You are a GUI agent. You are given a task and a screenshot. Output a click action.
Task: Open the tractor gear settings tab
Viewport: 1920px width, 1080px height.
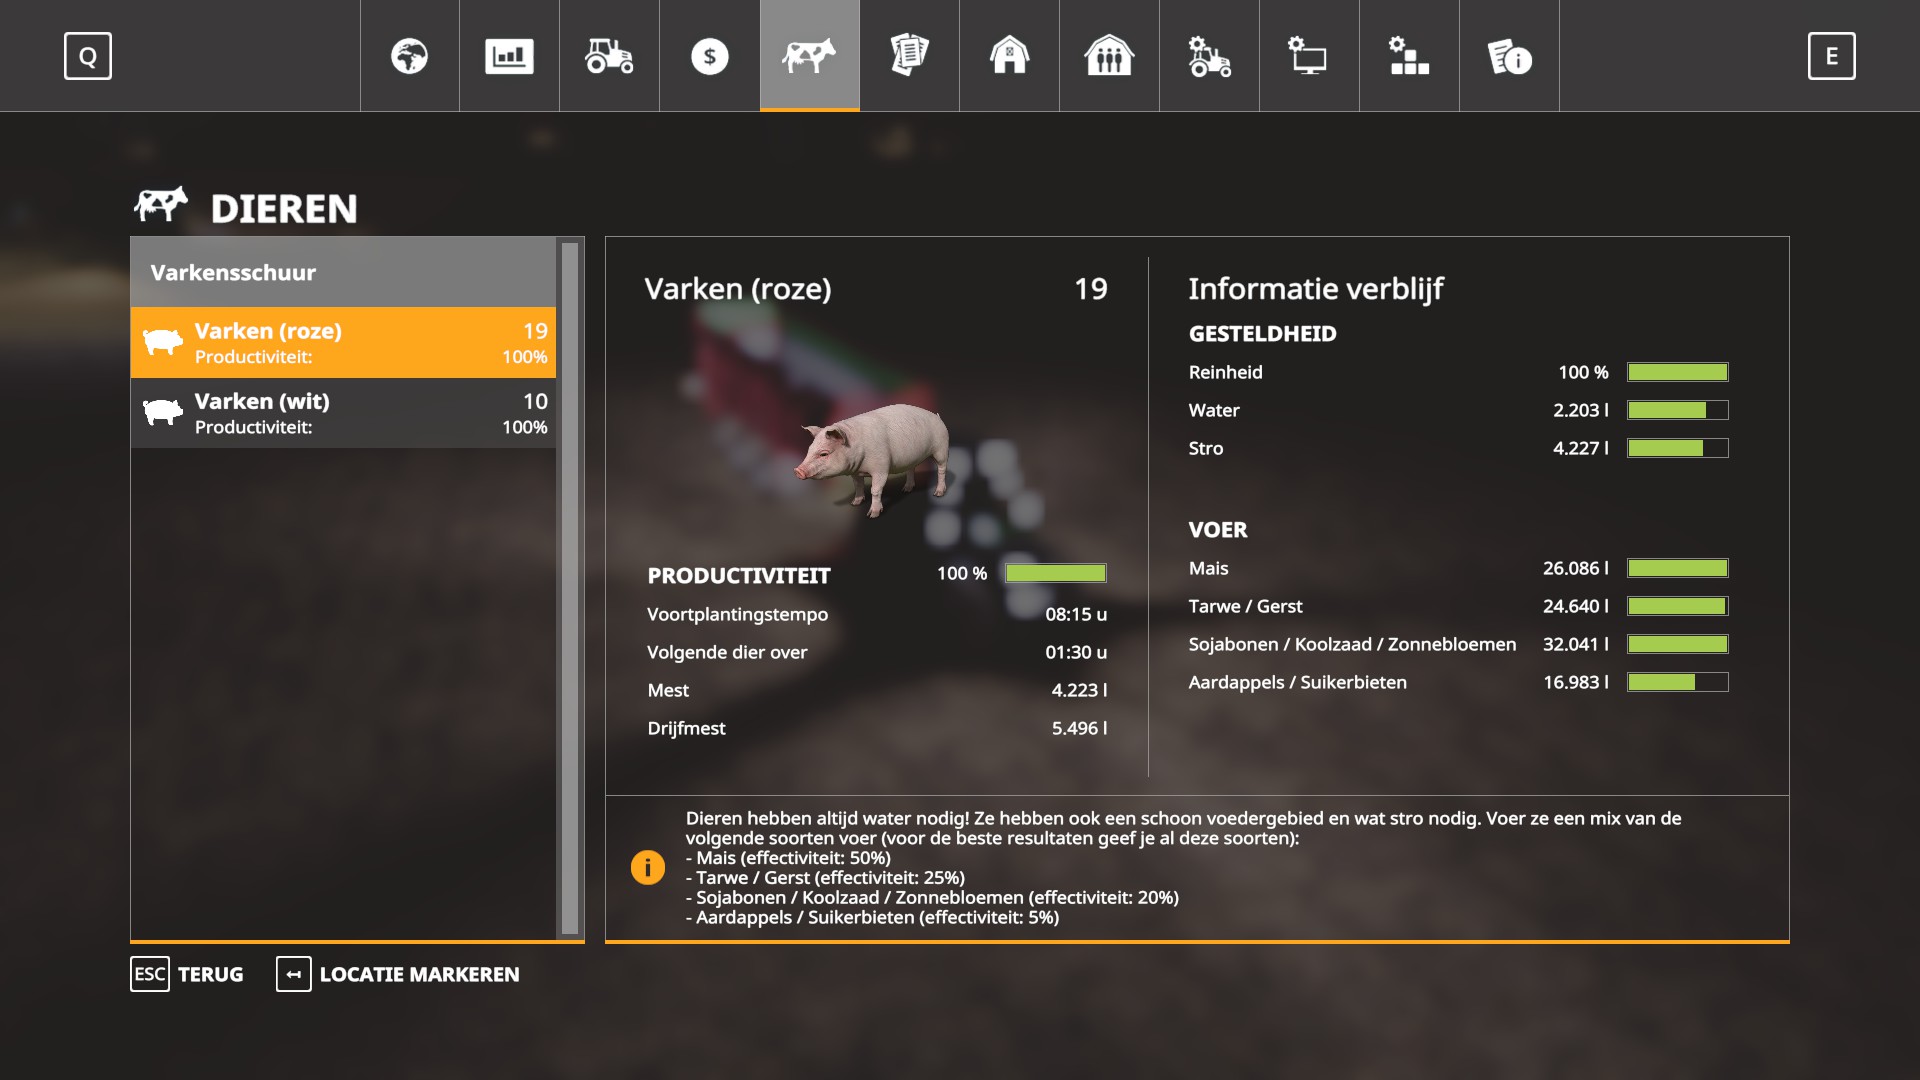click(1209, 56)
